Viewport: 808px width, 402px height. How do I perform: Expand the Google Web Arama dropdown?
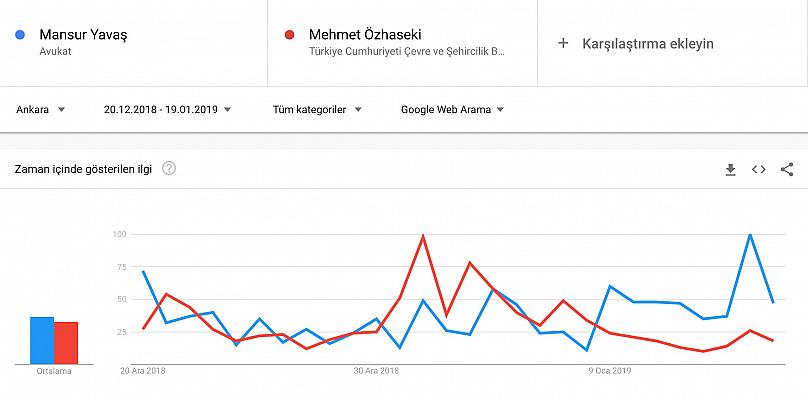452,109
